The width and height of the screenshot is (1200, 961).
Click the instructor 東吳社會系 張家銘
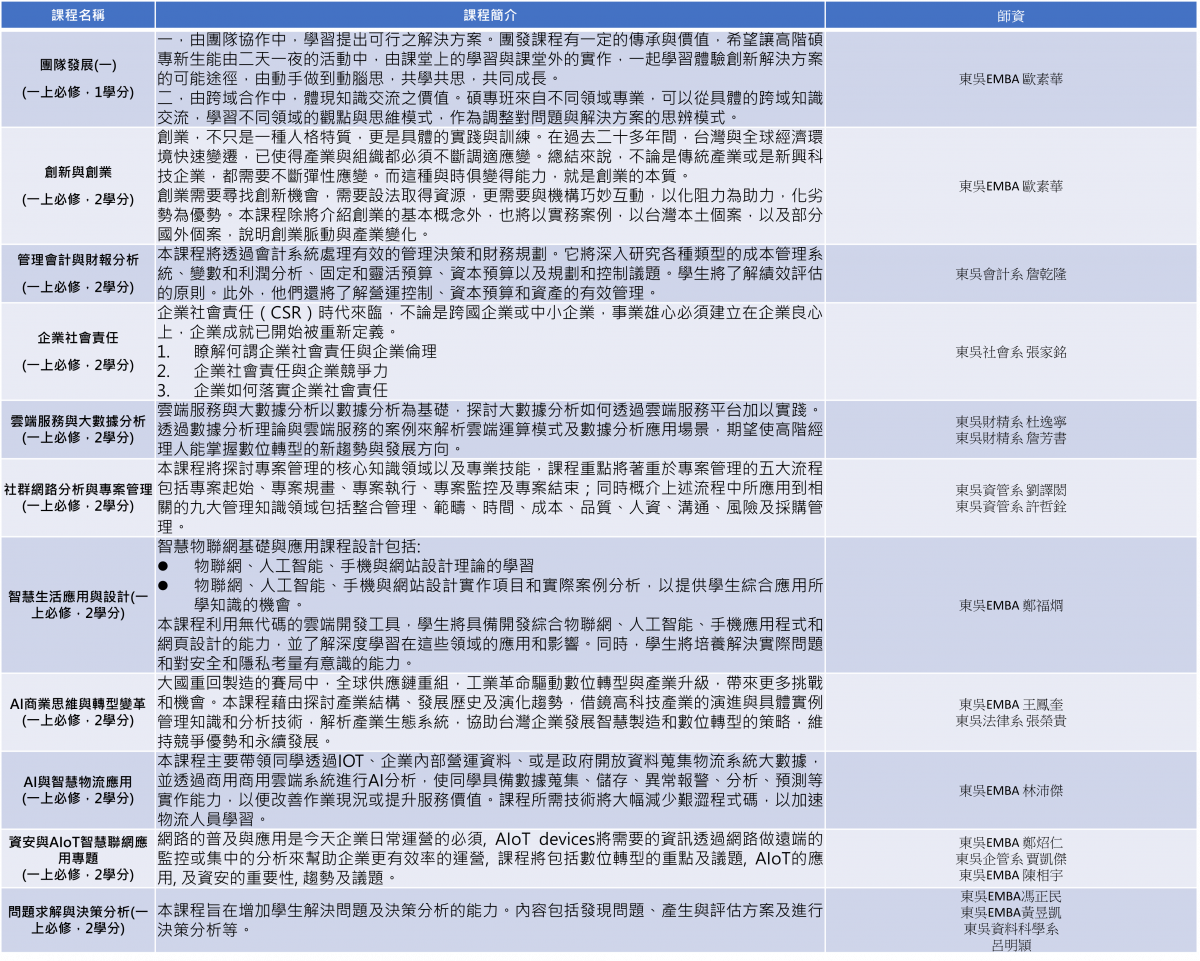[x=1011, y=352]
